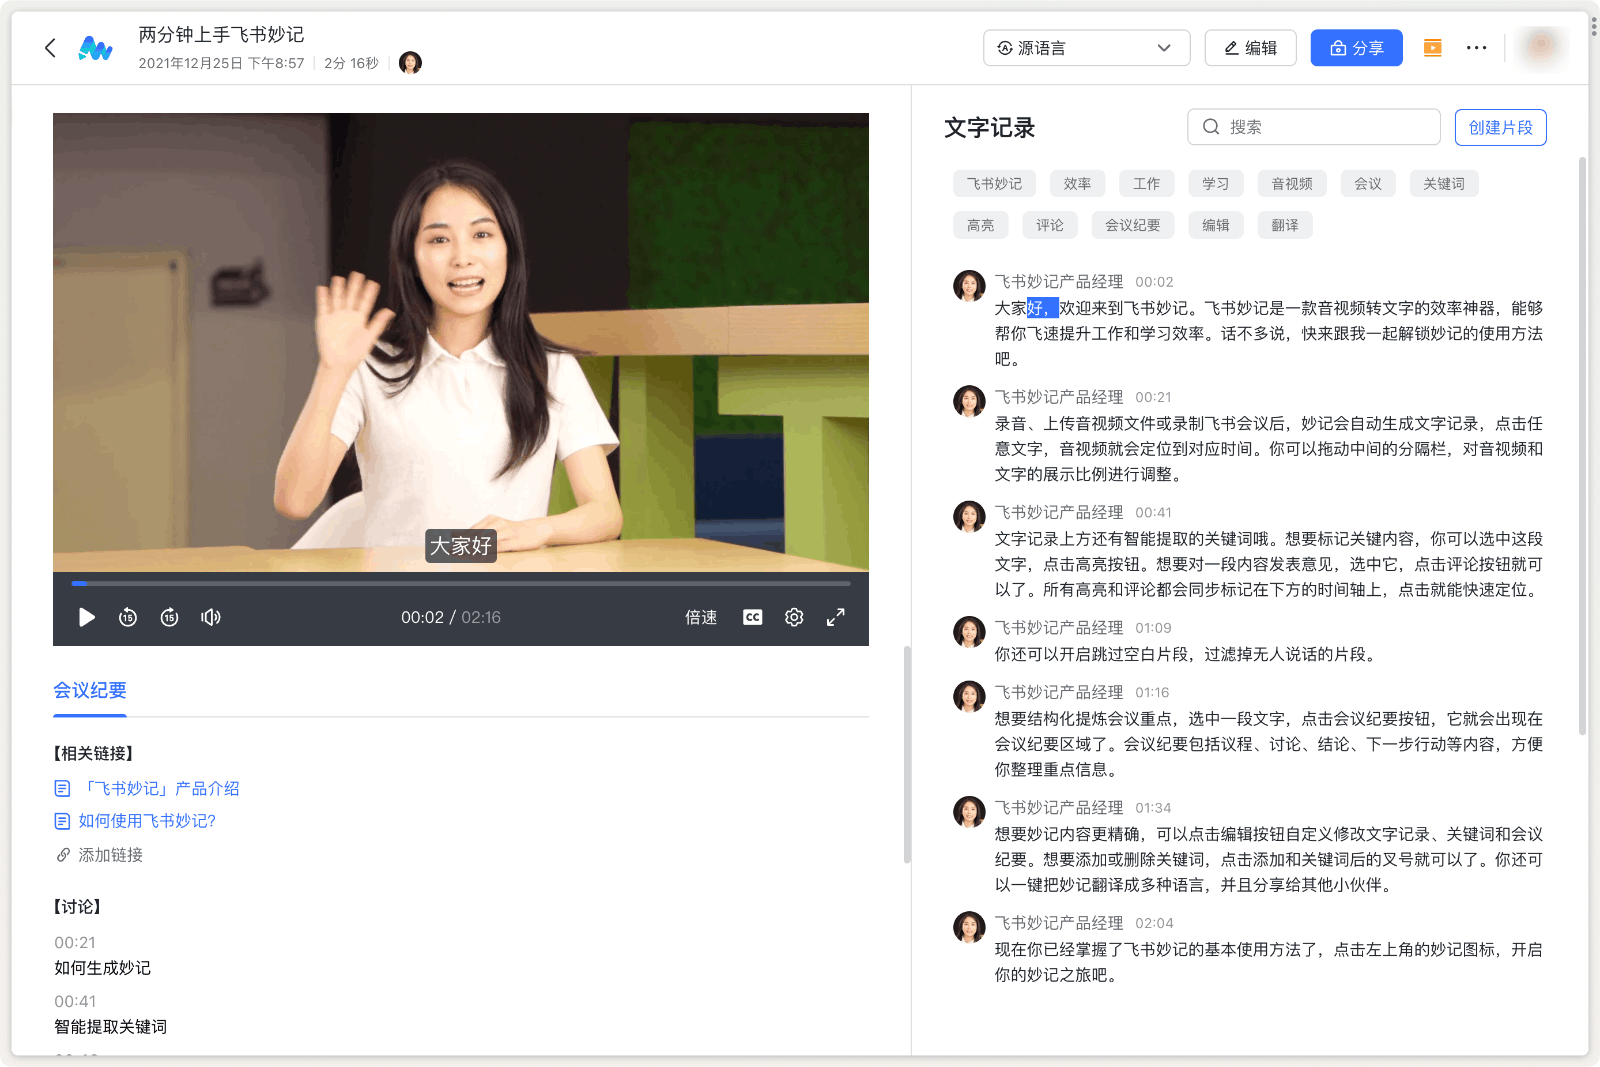
Task: Seek using the video progress bar
Action: point(460,583)
